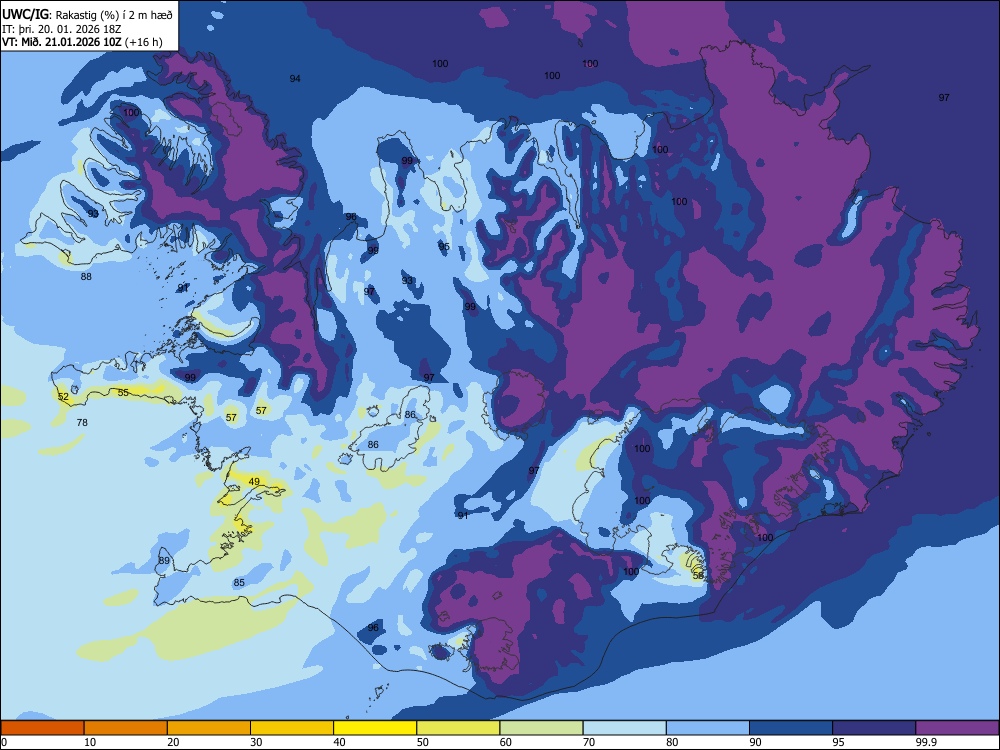Image resolution: width=1000 pixels, height=750 pixels.
Task: Click the map humidity value '85'
Action: click(239, 582)
